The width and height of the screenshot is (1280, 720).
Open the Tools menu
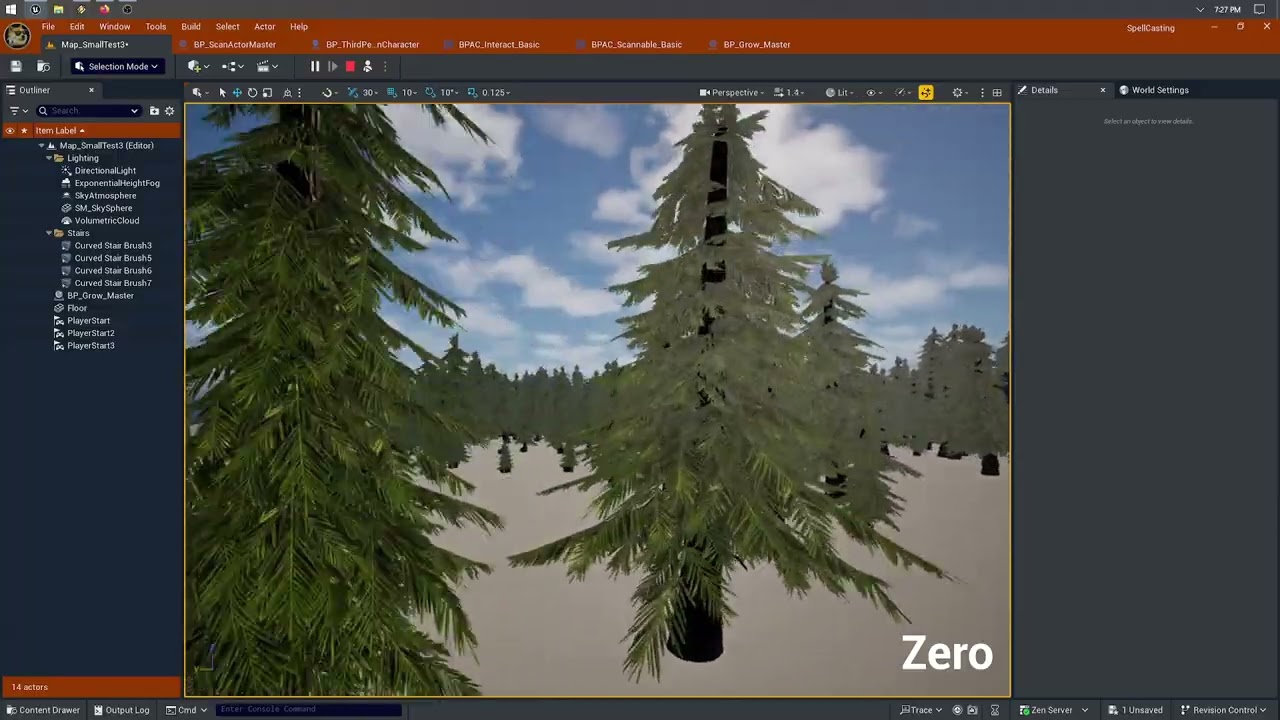[155, 27]
